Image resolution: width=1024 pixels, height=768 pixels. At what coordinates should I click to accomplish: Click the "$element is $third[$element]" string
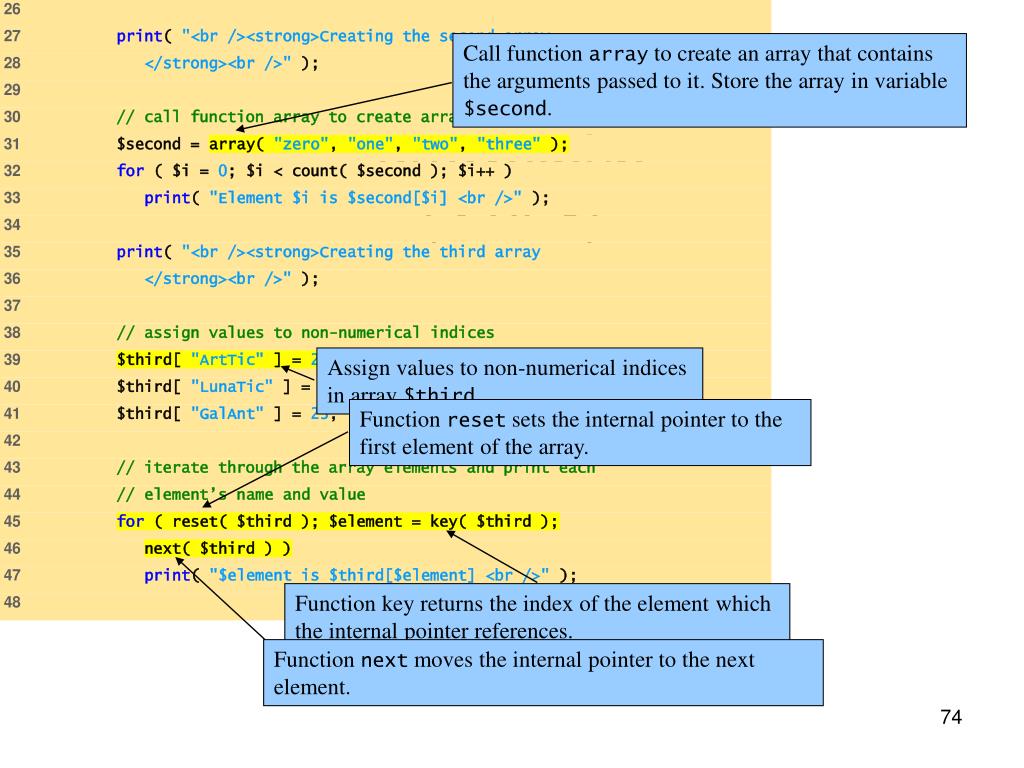379,575
